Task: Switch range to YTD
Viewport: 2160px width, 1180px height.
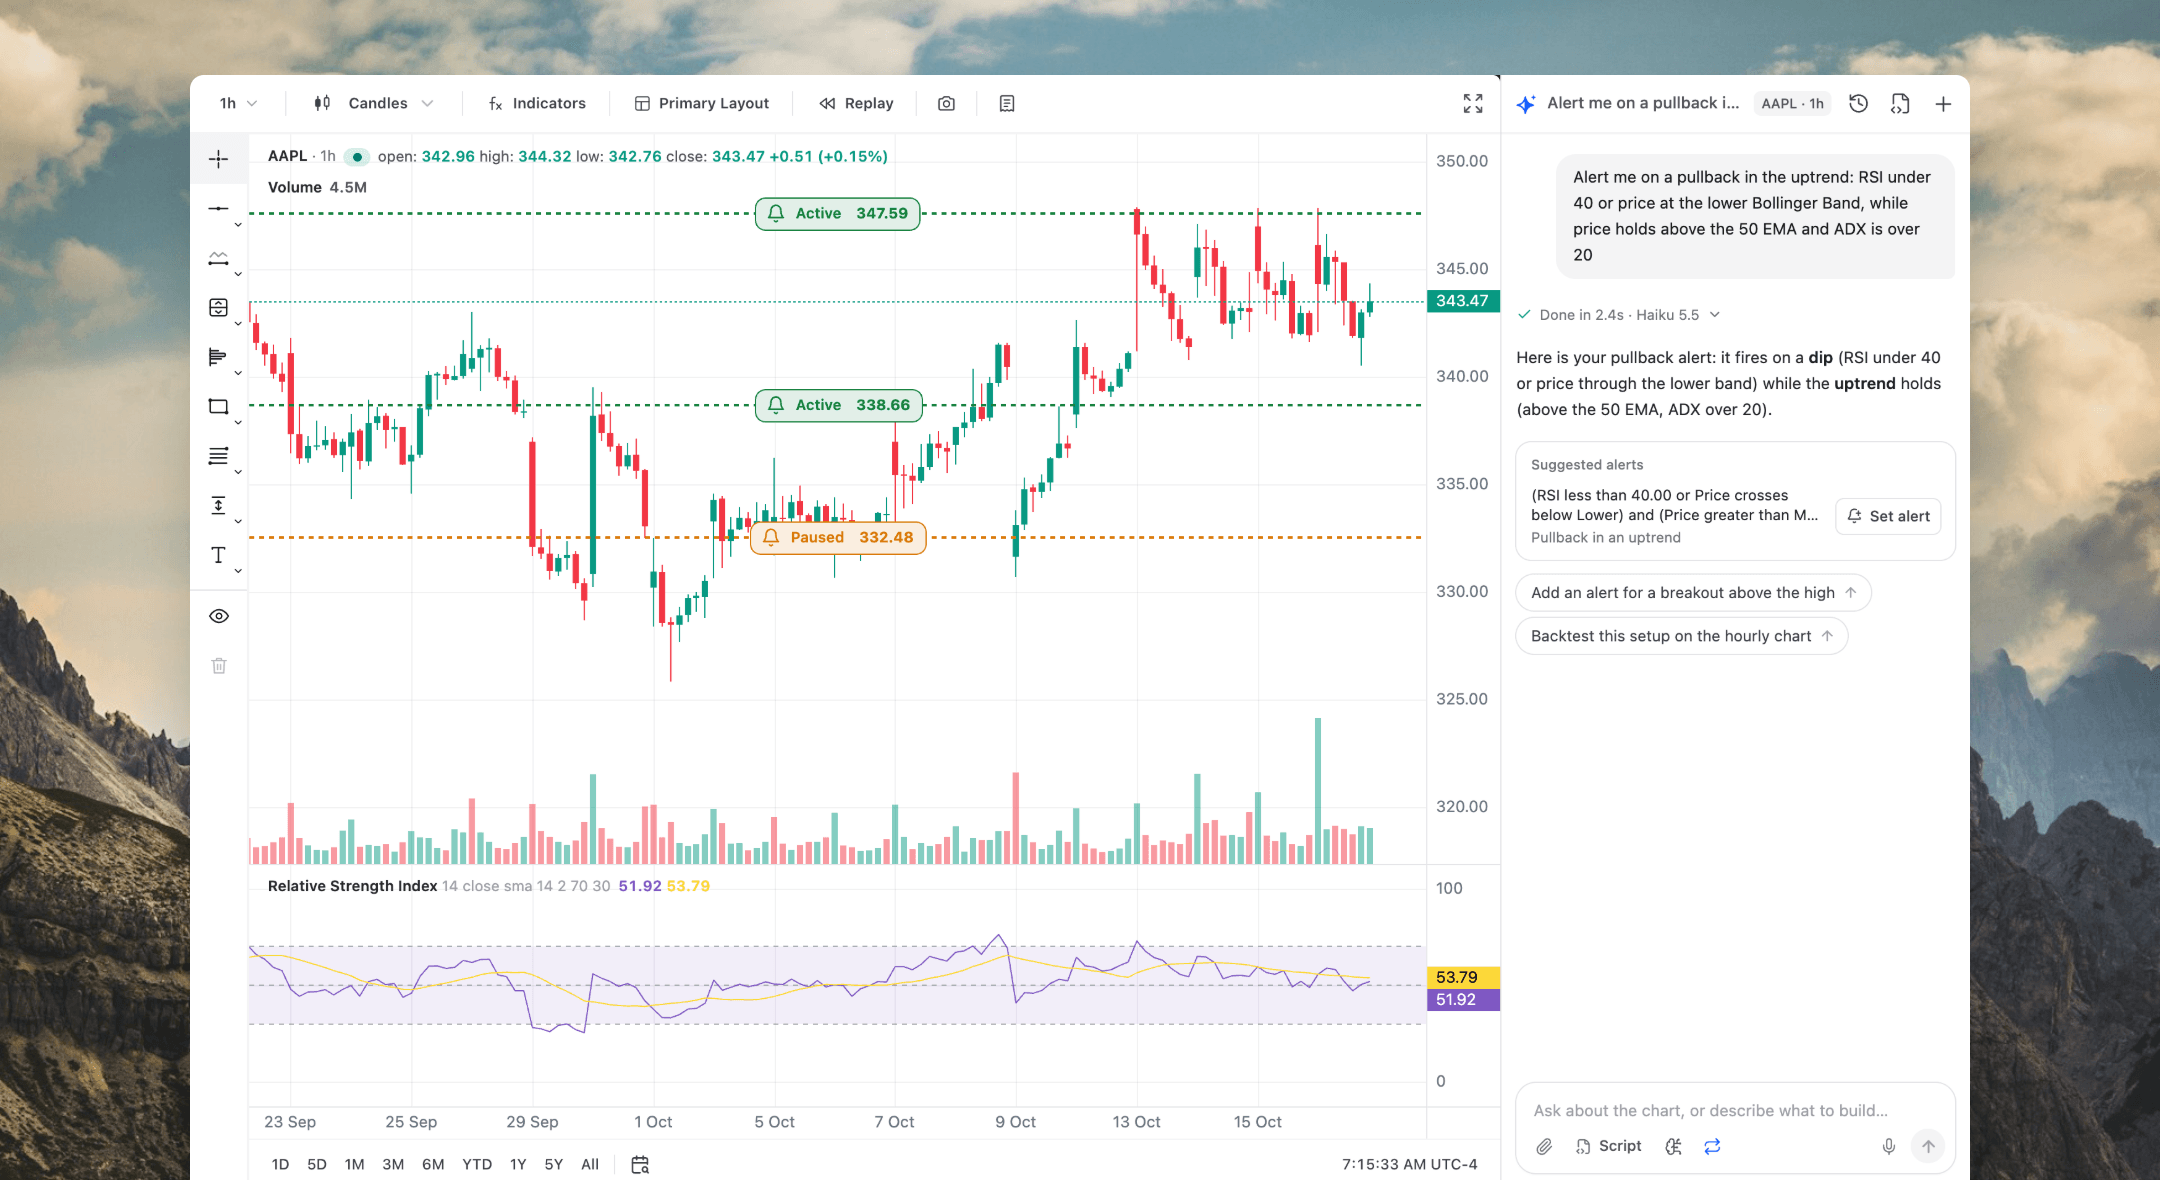Action: [477, 1164]
